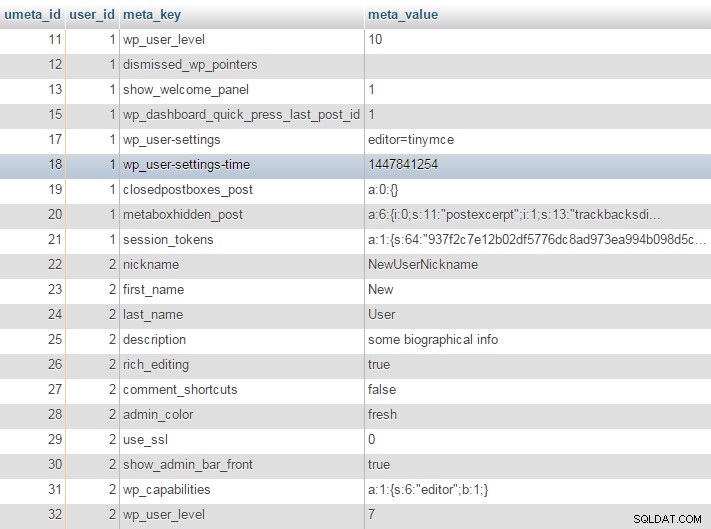
Task: Click the meta_key column header
Action: 152,15
